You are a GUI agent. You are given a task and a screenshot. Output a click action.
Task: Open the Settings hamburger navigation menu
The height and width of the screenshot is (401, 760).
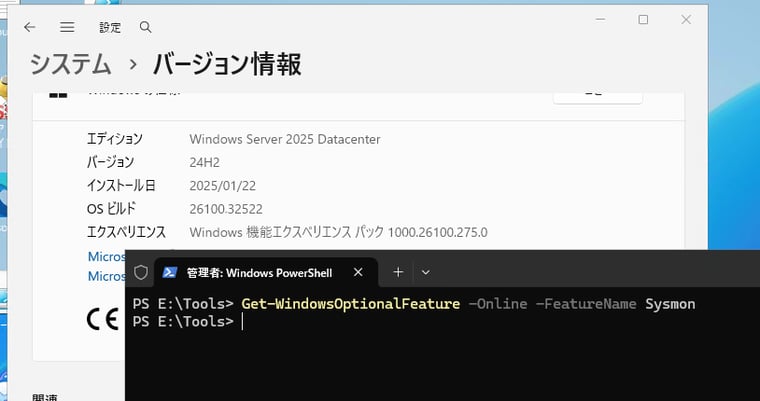pyautogui.click(x=67, y=27)
